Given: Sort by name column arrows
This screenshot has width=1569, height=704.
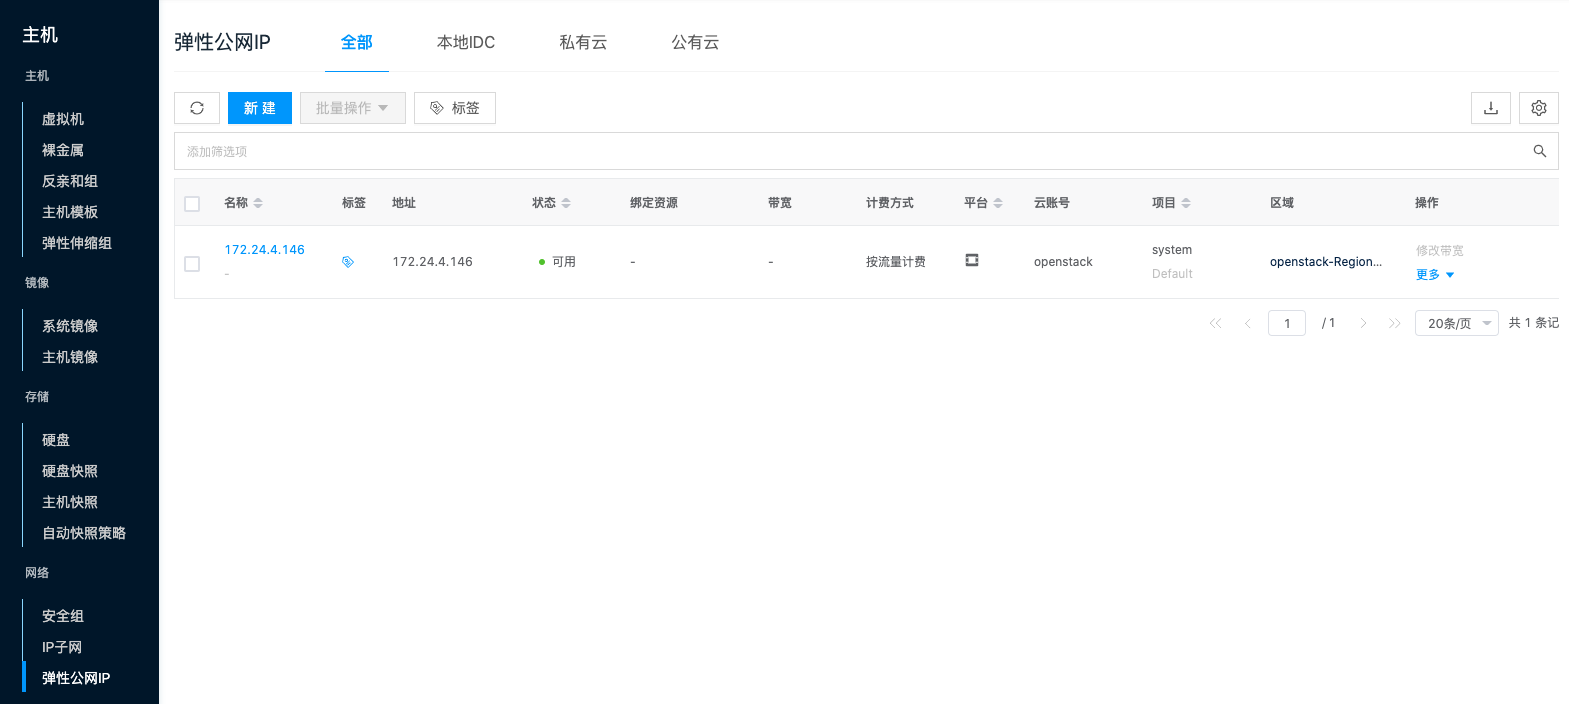Looking at the screenshot, I should point(258,203).
